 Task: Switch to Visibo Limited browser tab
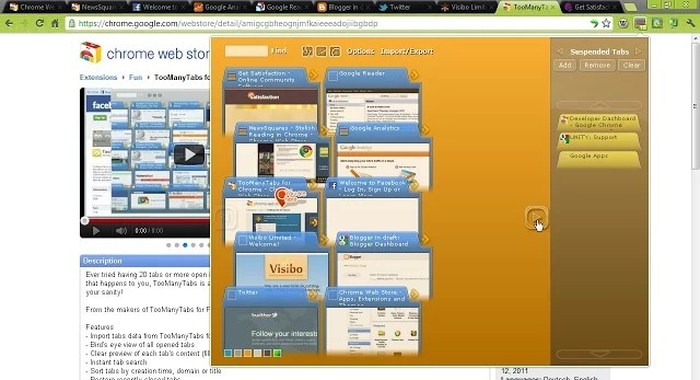(x=467, y=7)
